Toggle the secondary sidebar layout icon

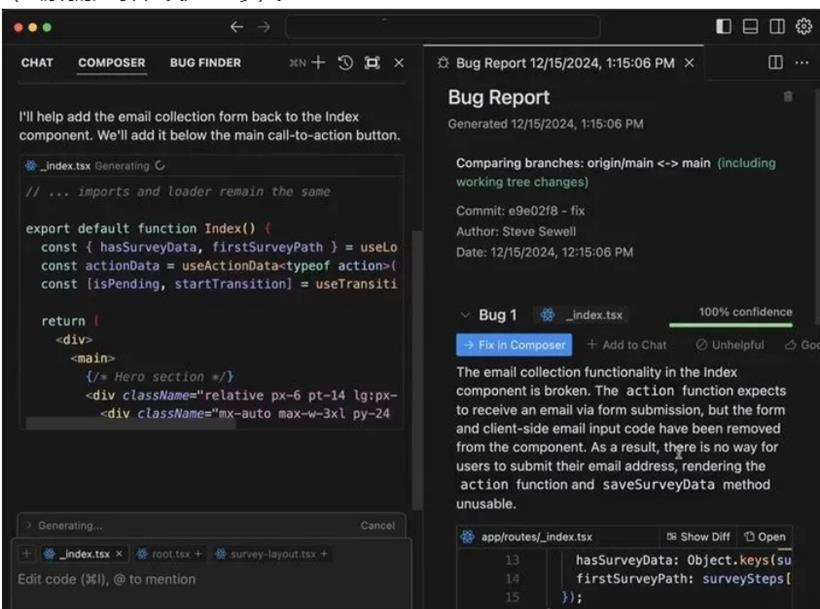click(x=777, y=26)
